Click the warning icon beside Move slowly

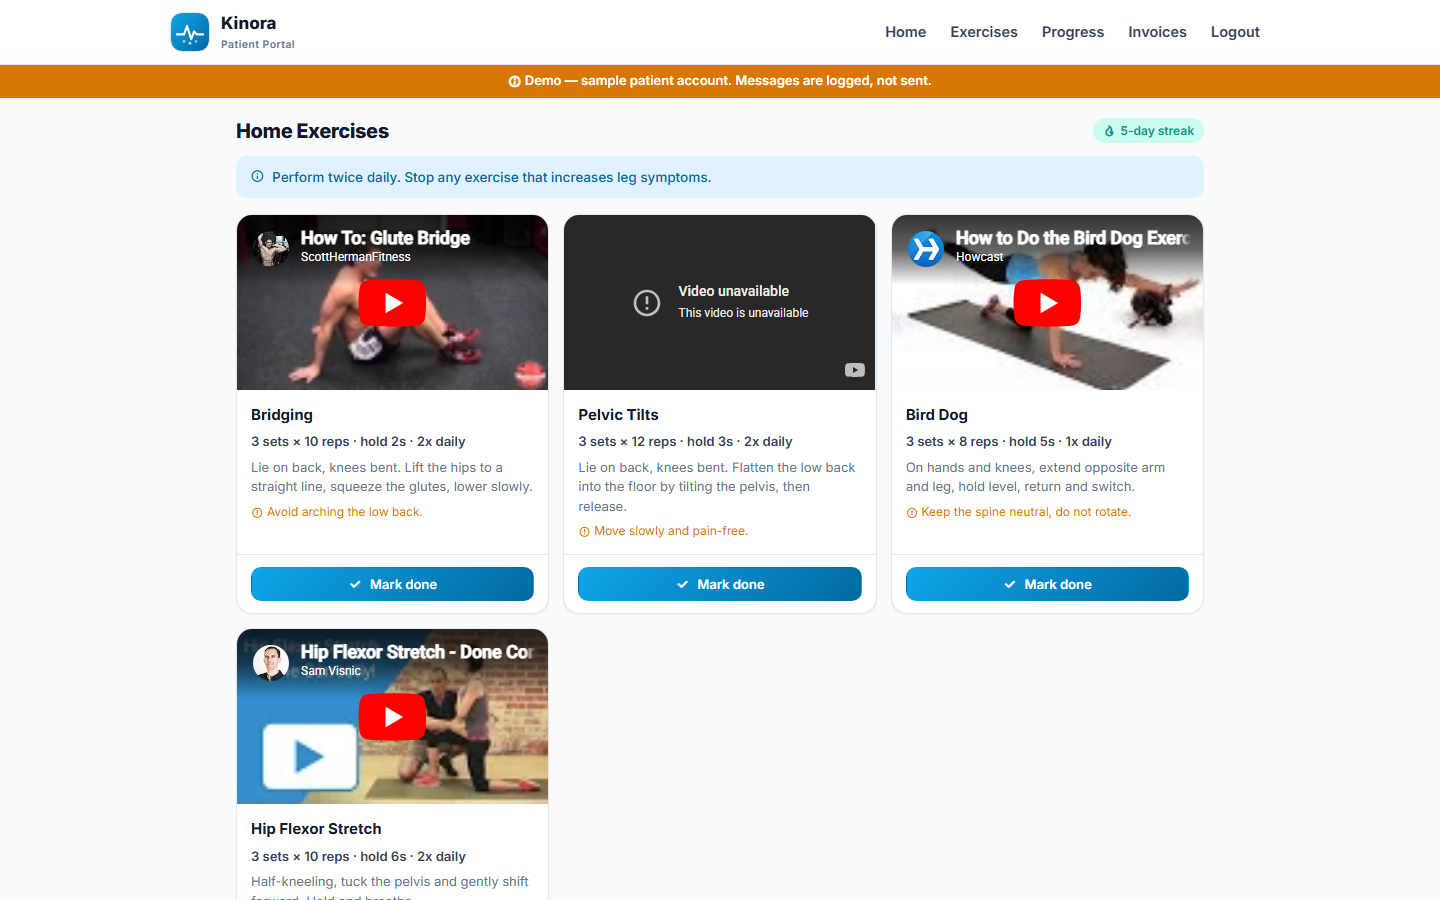584,532
